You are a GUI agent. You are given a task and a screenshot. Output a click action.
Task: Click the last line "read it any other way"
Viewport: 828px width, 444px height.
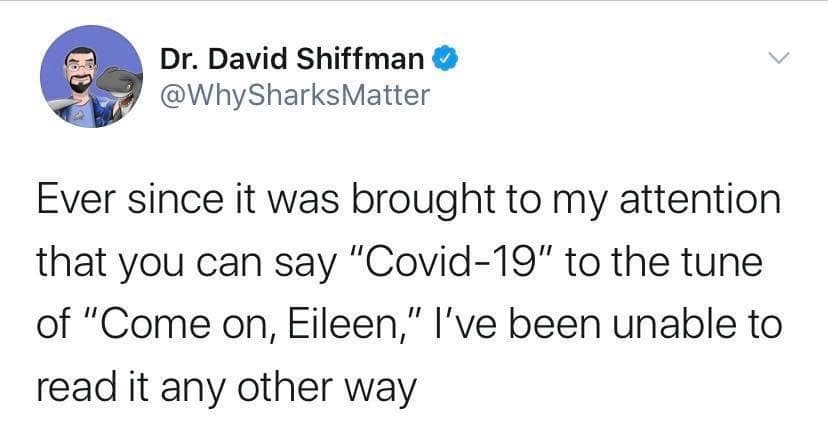coord(224,387)
